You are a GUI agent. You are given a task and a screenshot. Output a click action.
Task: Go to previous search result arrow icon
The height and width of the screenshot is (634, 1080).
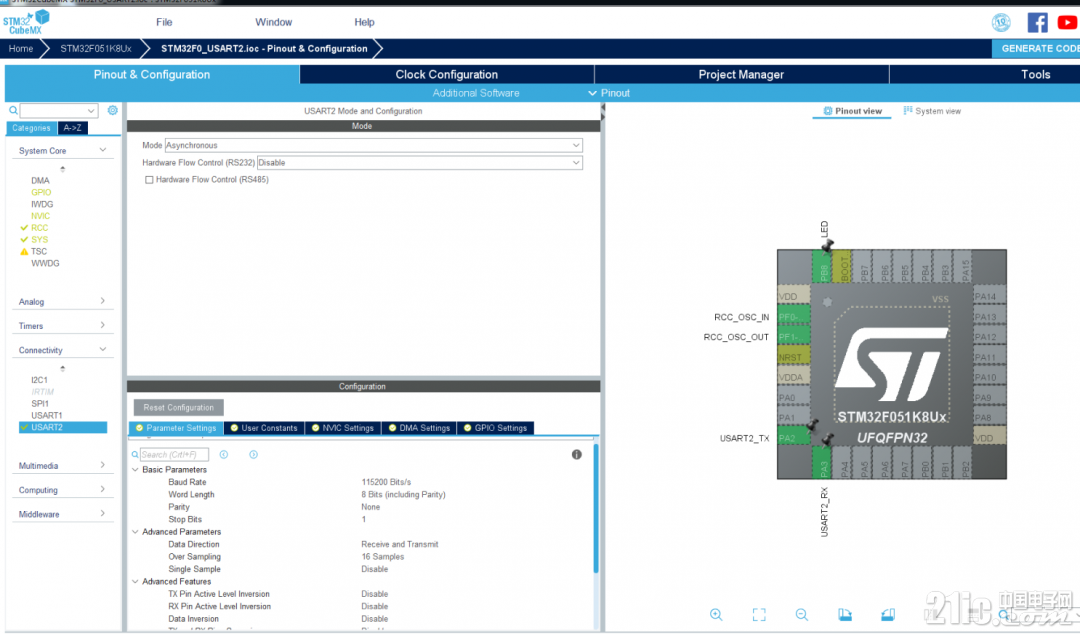click(224, 455)
